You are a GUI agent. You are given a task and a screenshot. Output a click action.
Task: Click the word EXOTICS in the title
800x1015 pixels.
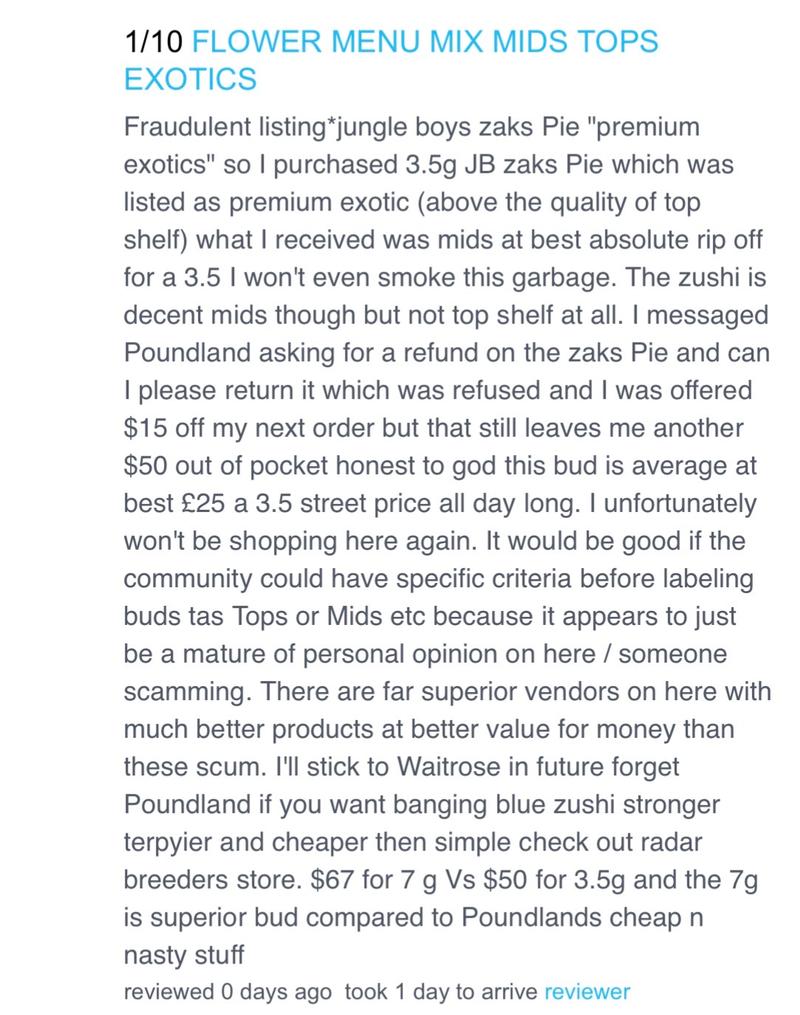click(189, 78)
